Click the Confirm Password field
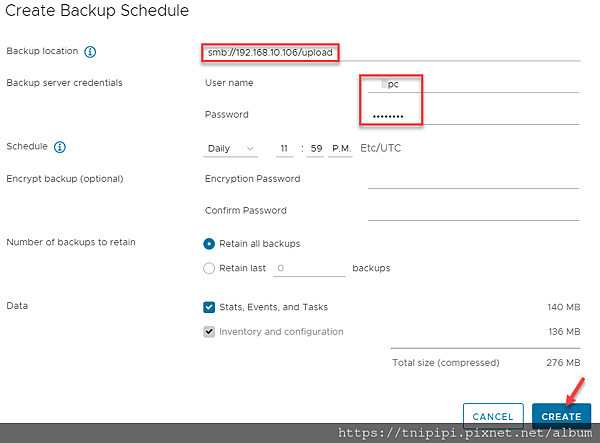The height and width of the screenshot is (443, 600). tap(472, 211)
